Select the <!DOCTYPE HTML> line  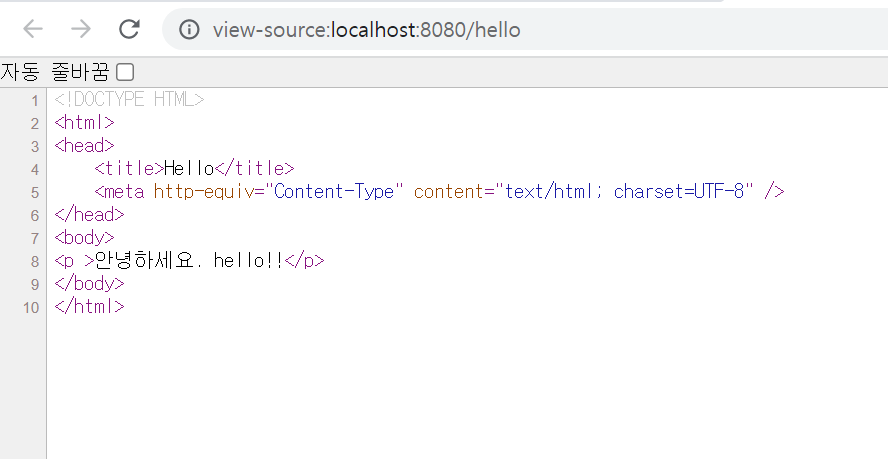click(x=129, y=100)
